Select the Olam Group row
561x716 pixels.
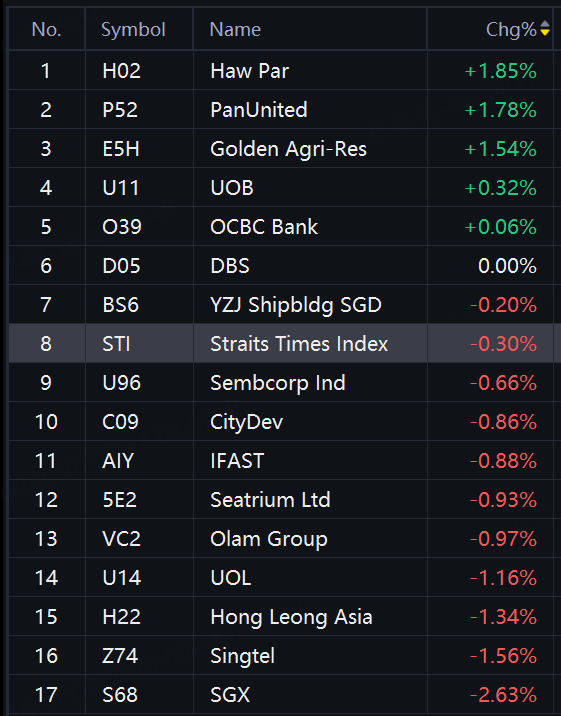[x=281, y=539]
